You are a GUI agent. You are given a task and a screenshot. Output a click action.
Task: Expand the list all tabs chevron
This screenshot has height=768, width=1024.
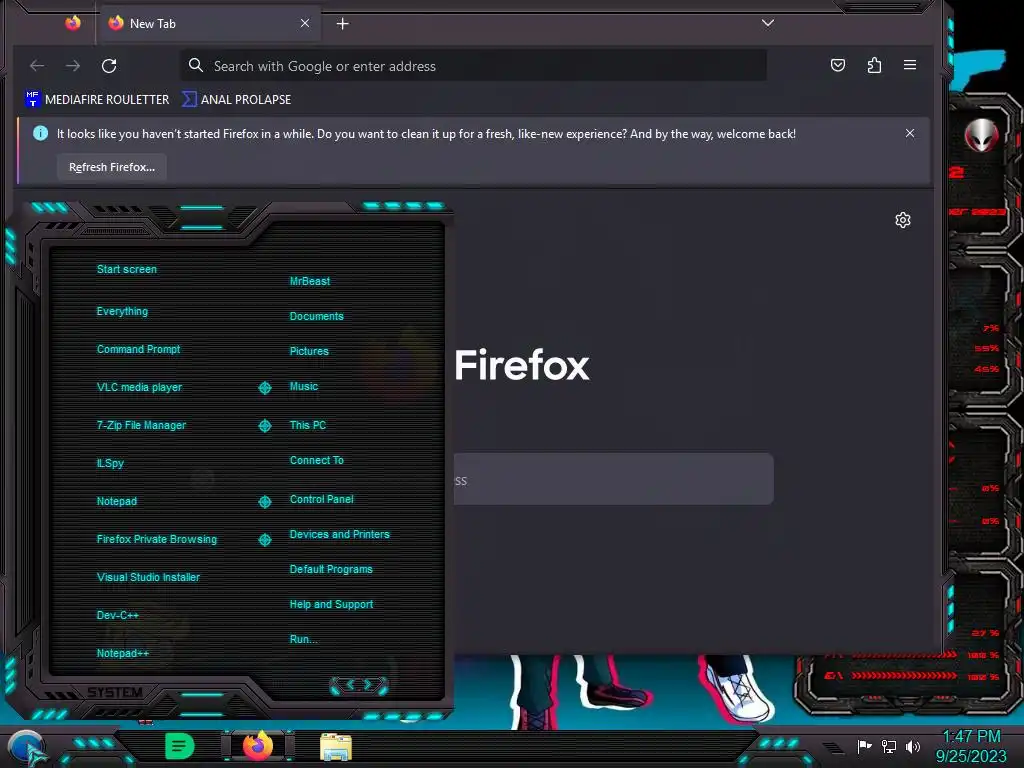point(768,24)
